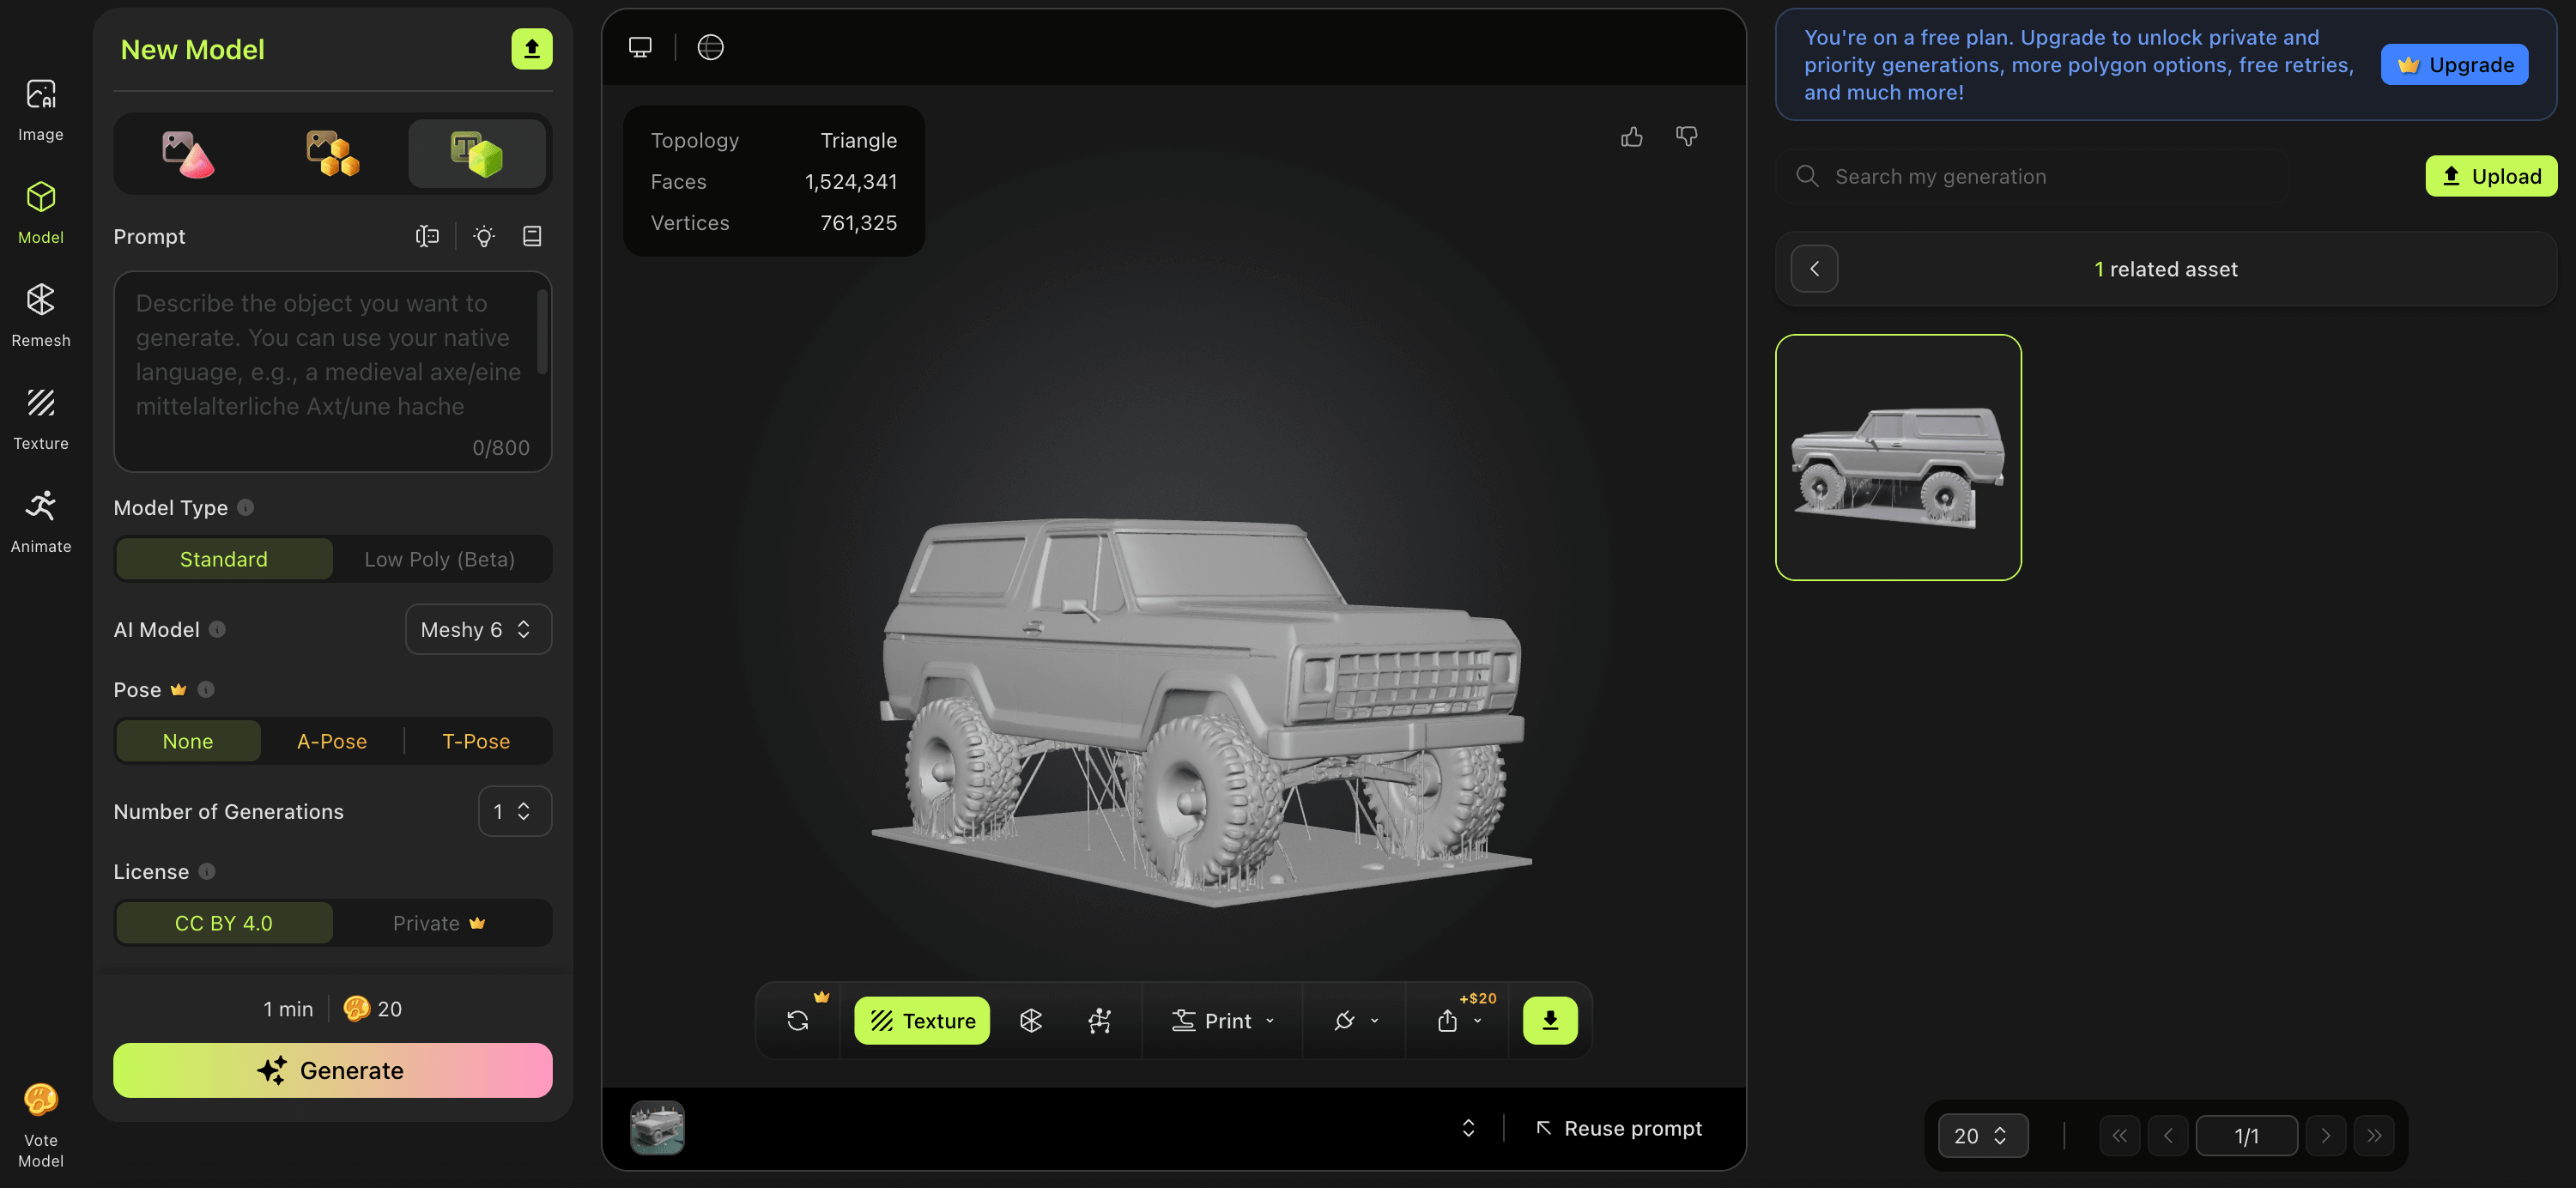Expand the Print options dropdown

tap(1221, 1020)
